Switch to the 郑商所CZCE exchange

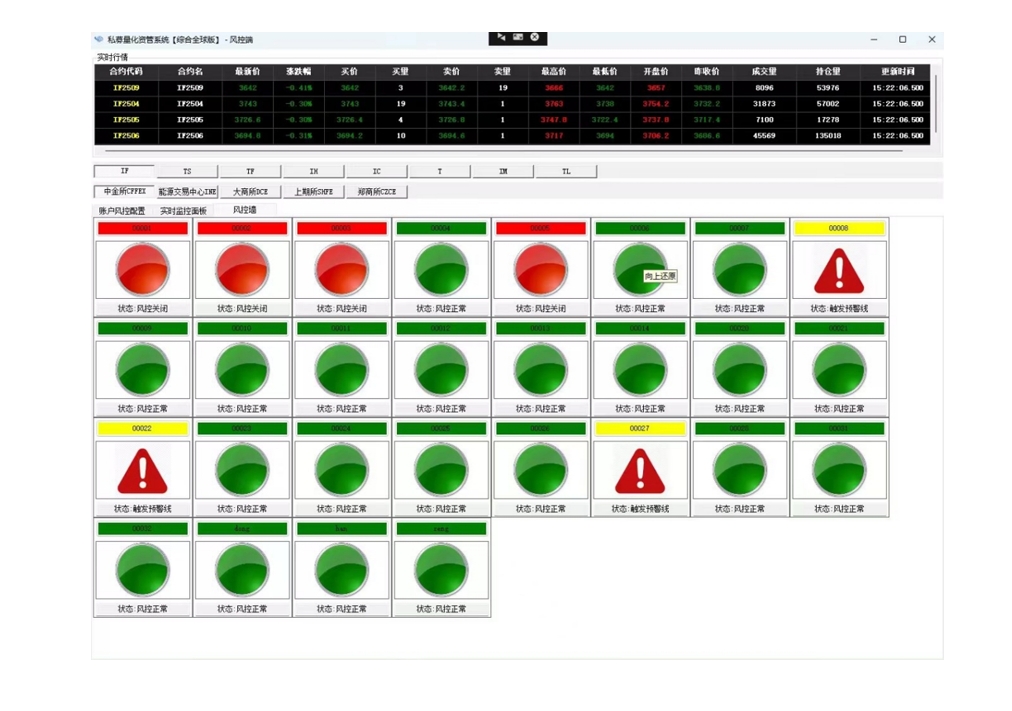click(377, 192)
